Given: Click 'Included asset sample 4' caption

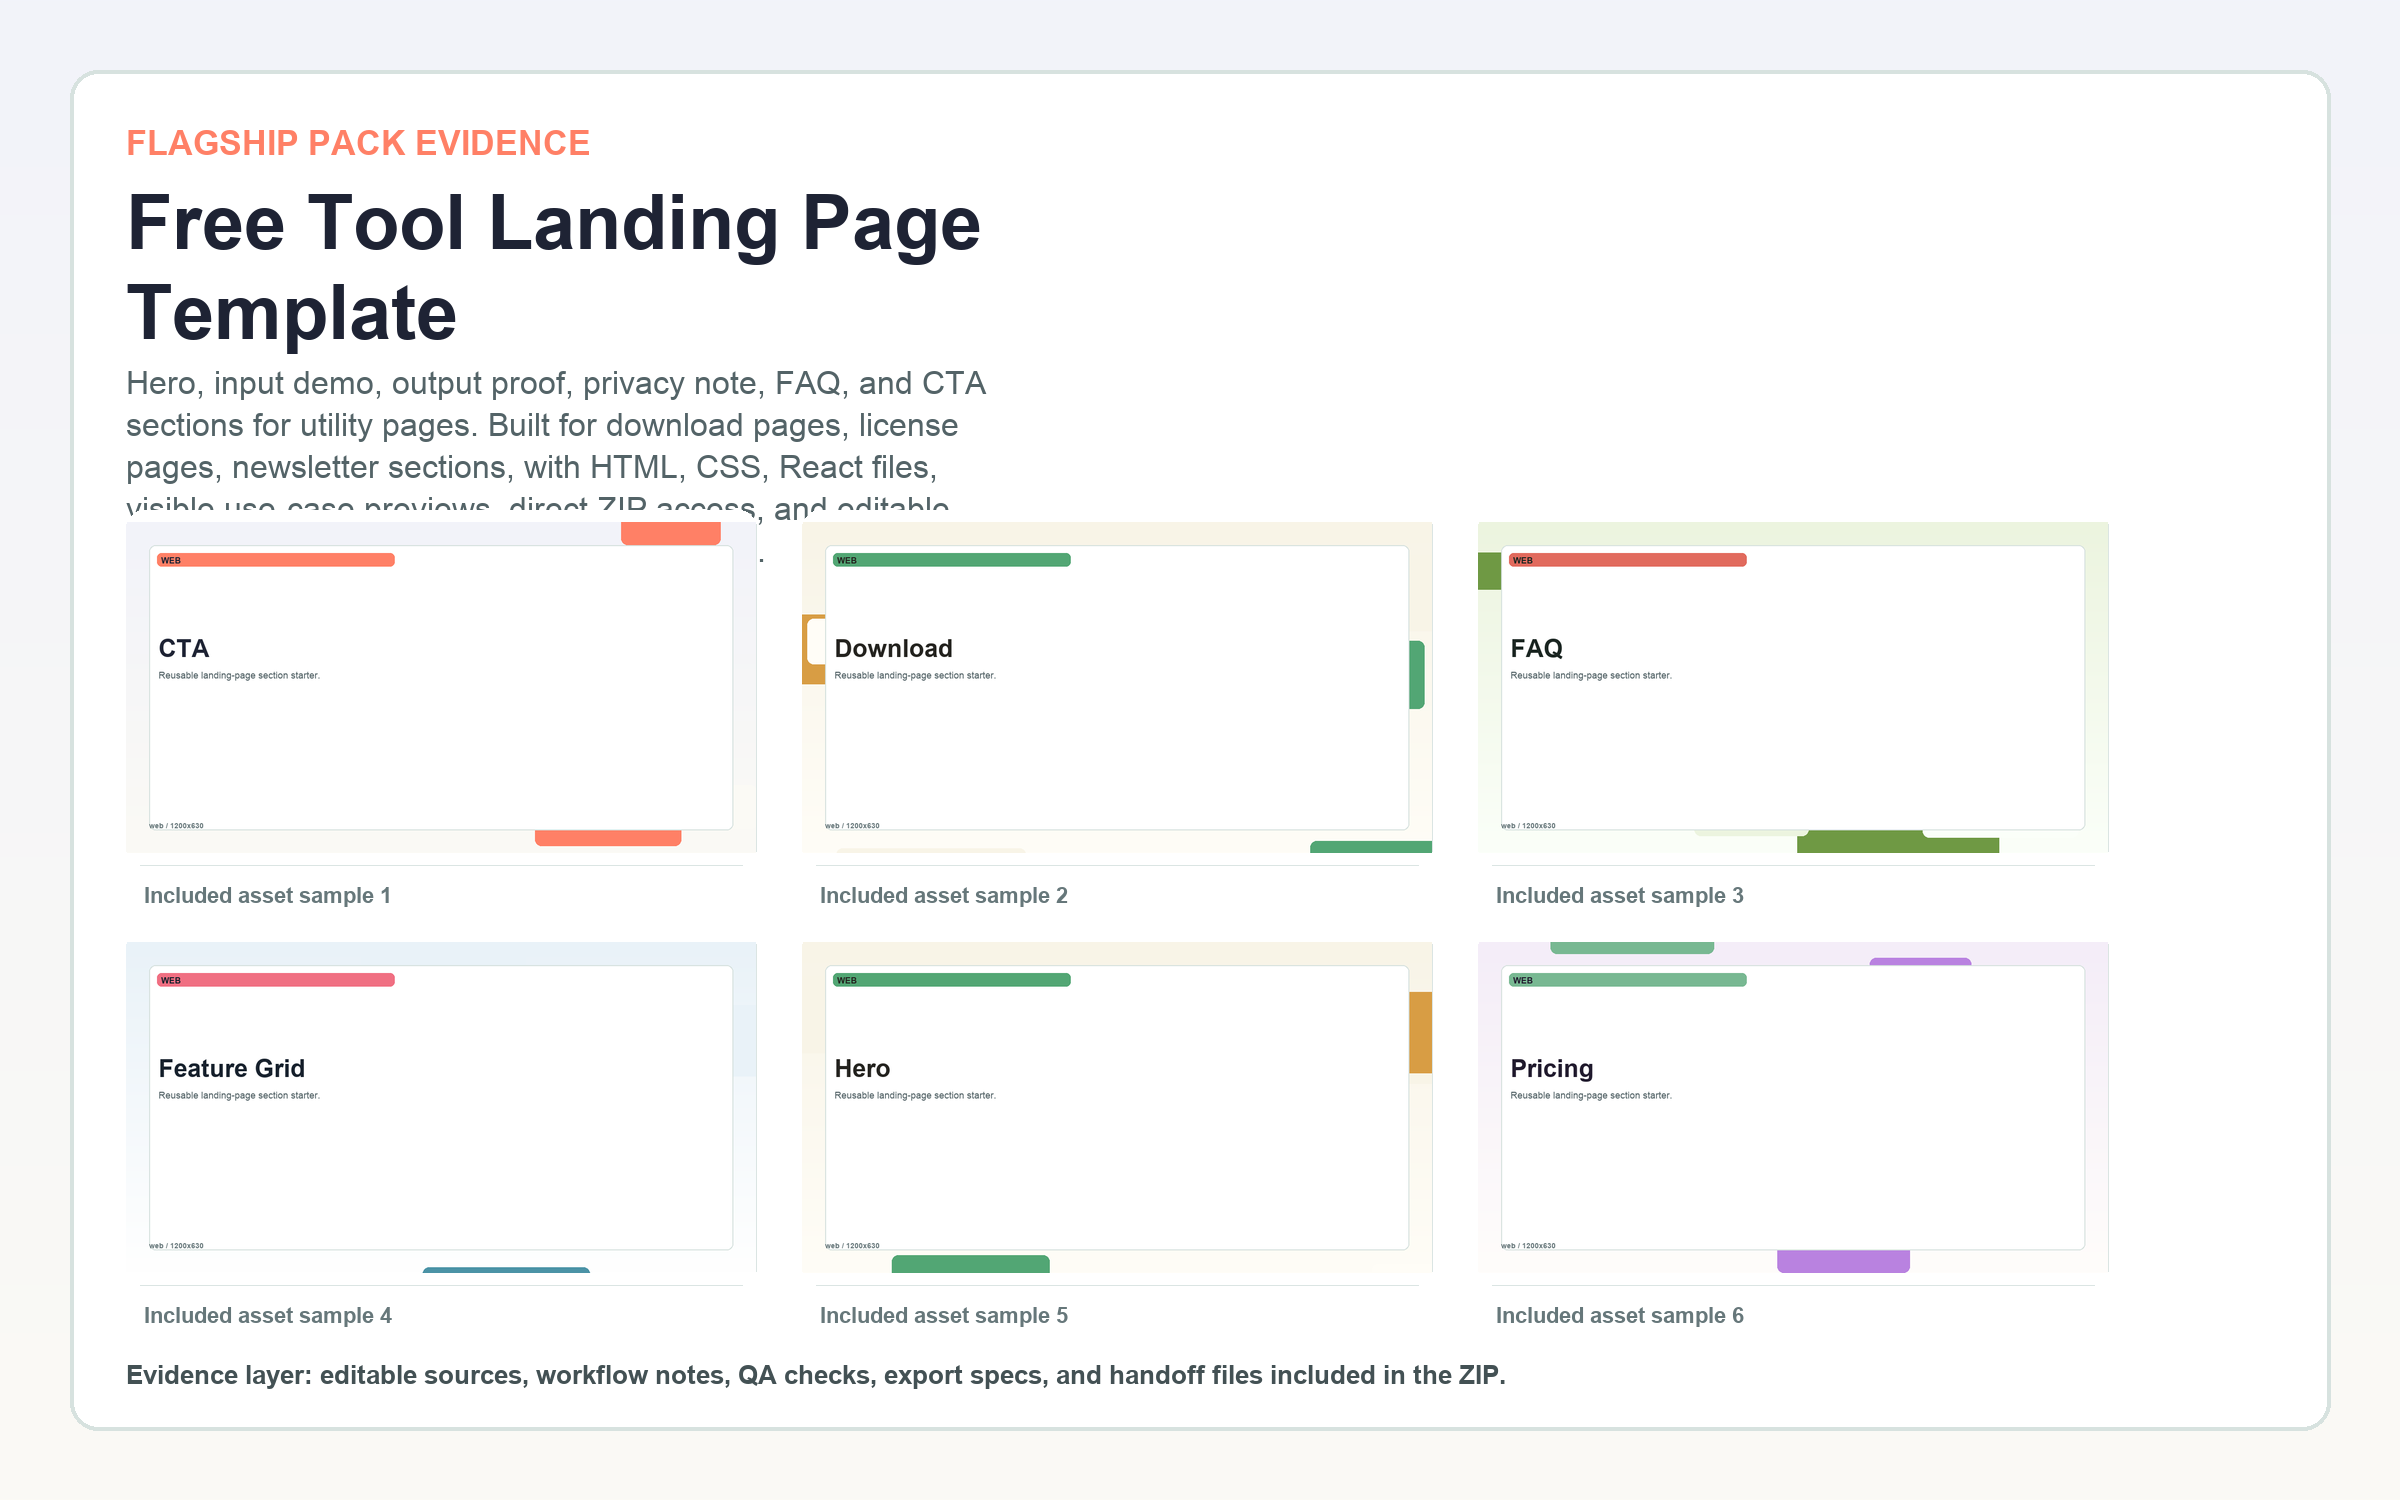Looking at the screenshot, I should pos(268,1315).
